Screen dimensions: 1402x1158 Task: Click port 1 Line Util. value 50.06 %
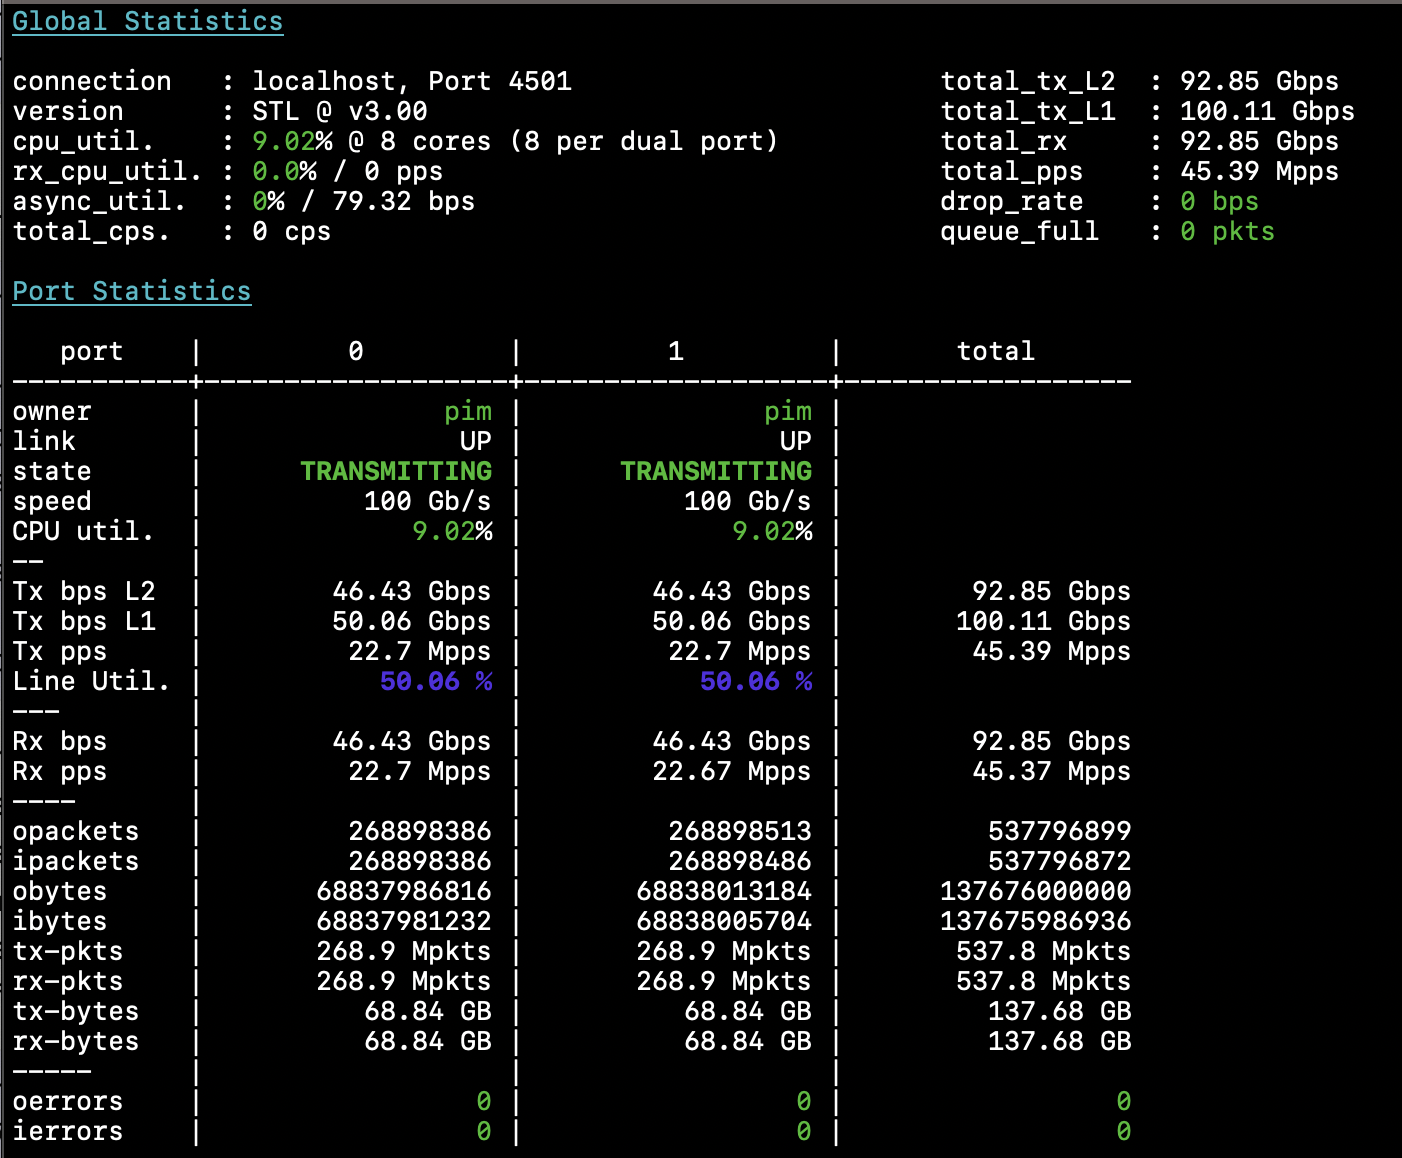[755, 681]
